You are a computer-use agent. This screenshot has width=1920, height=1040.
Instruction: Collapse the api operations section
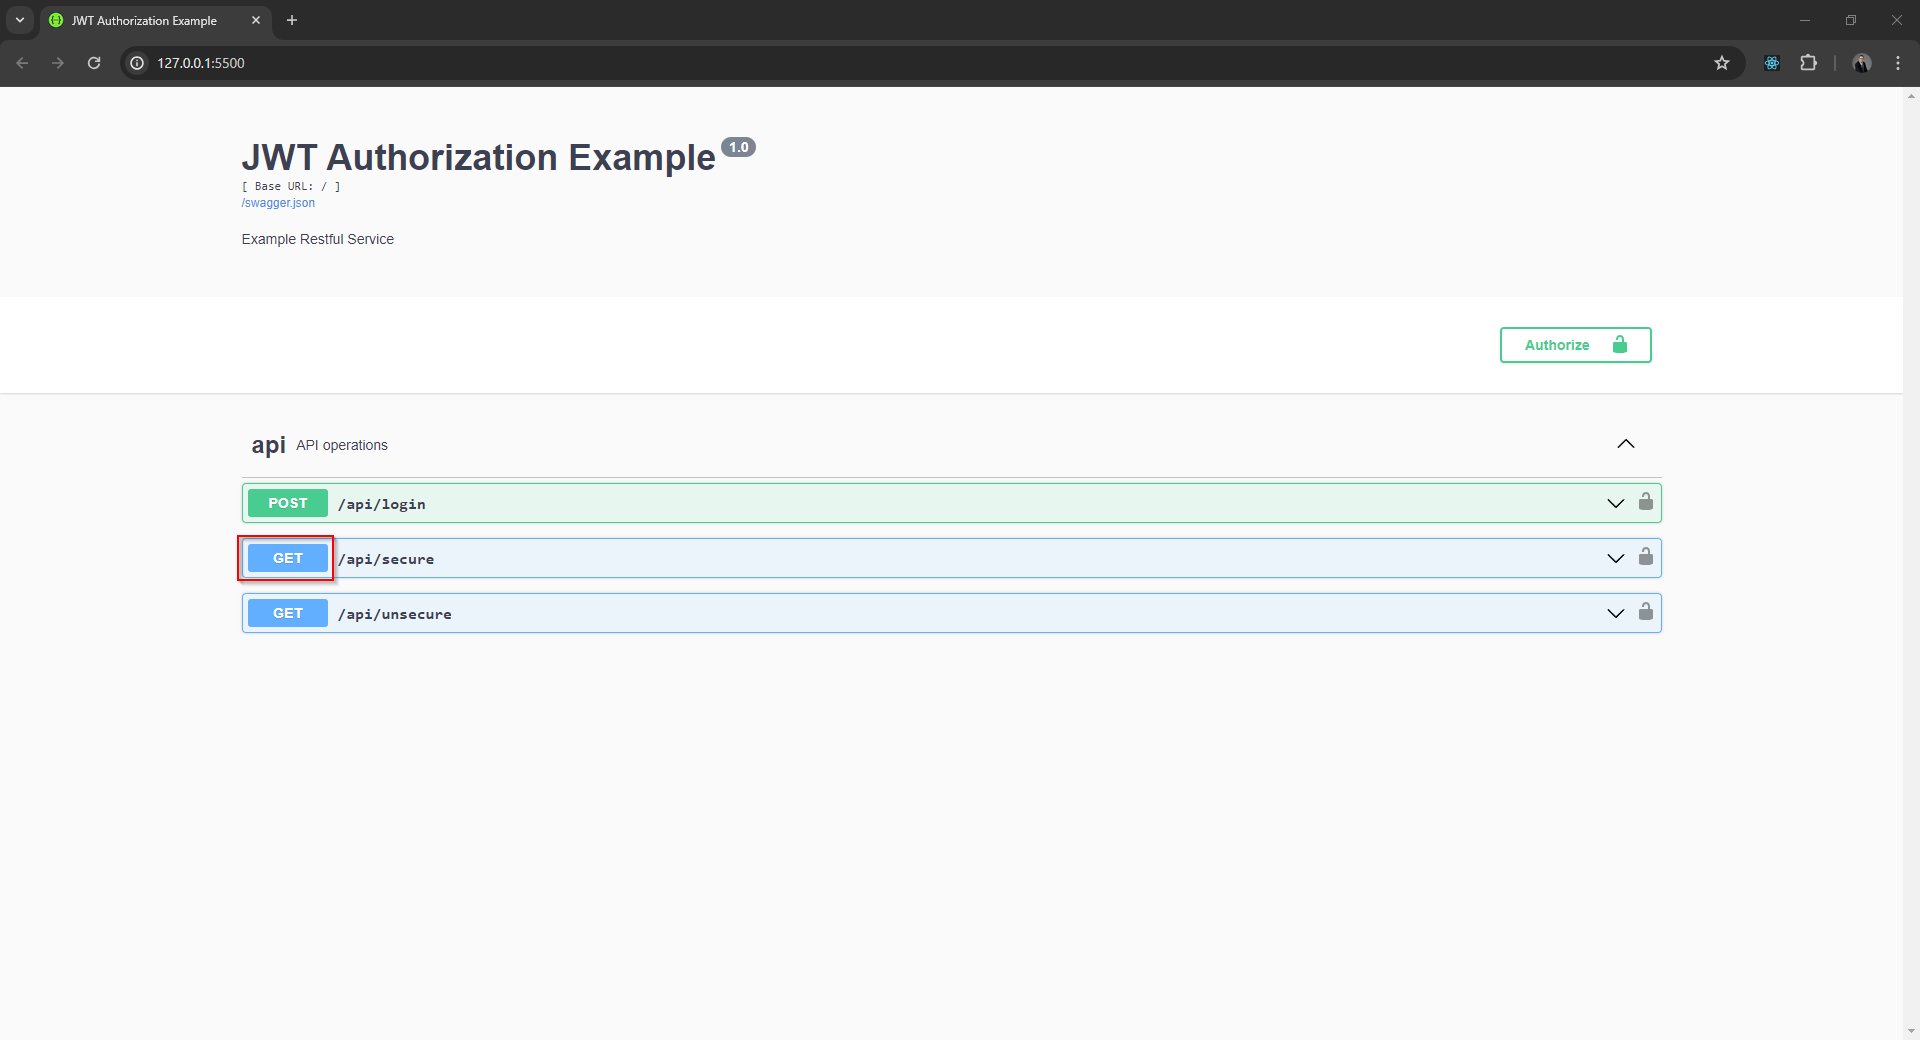[x=1625, y=444]
